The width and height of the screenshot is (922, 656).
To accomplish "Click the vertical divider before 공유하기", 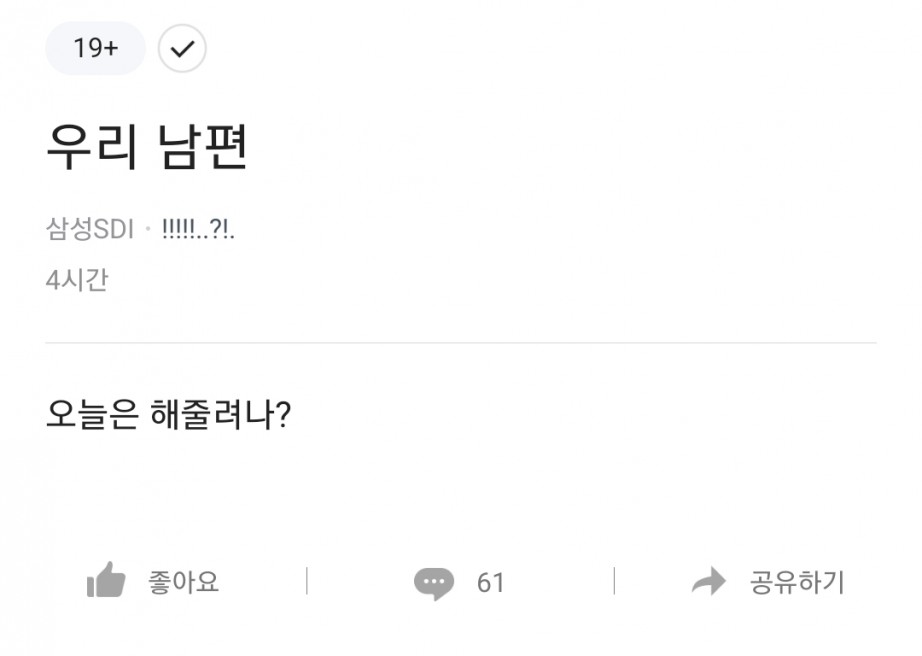I will tap(614, 582).
